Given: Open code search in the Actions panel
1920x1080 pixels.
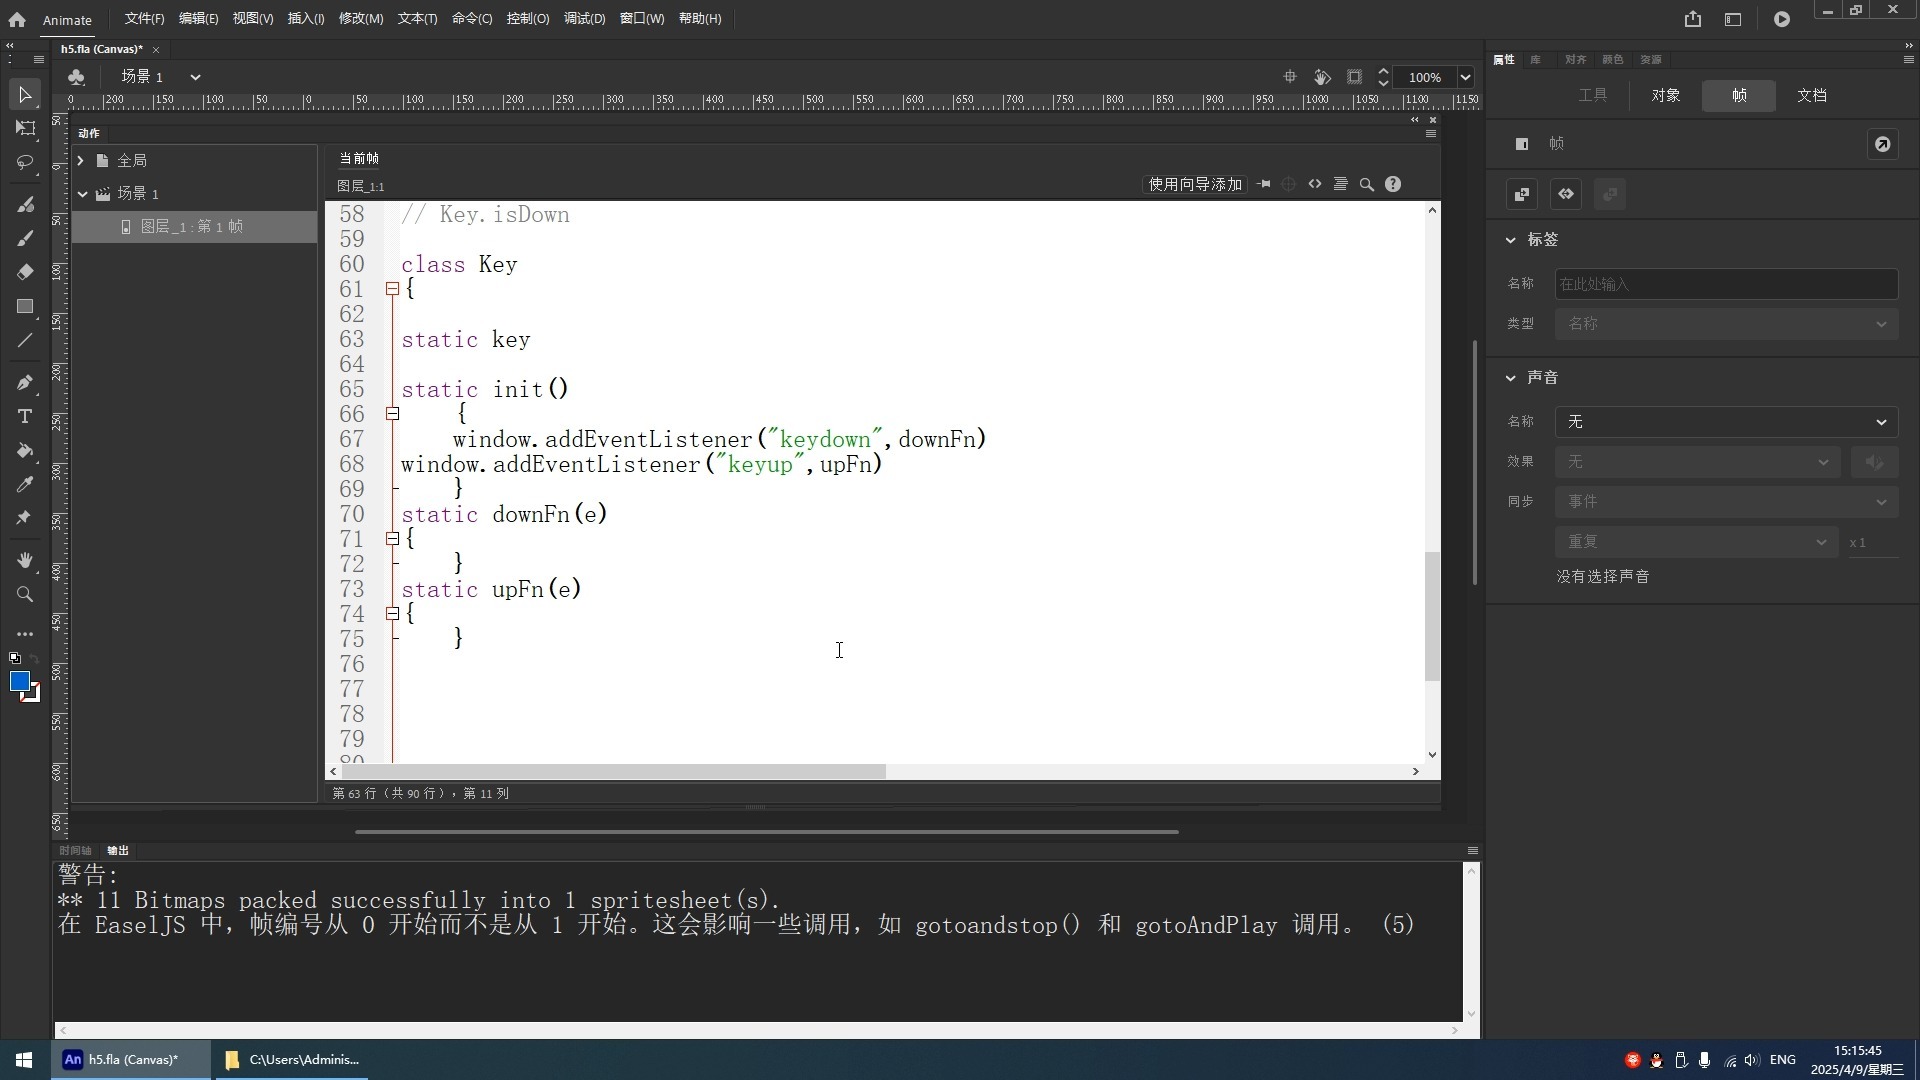Looking at the screenshot, I should coord(1366,184).
